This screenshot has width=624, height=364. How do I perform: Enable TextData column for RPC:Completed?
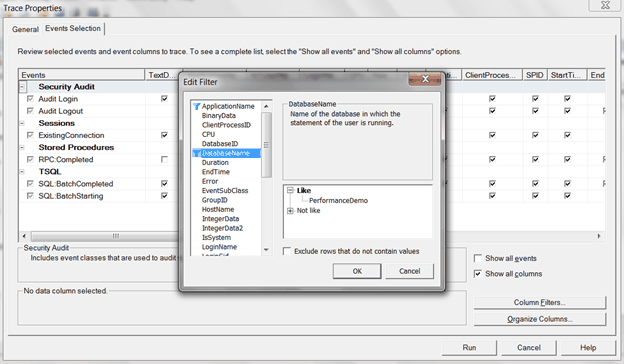pyautogui.click(x=164, y=160)
